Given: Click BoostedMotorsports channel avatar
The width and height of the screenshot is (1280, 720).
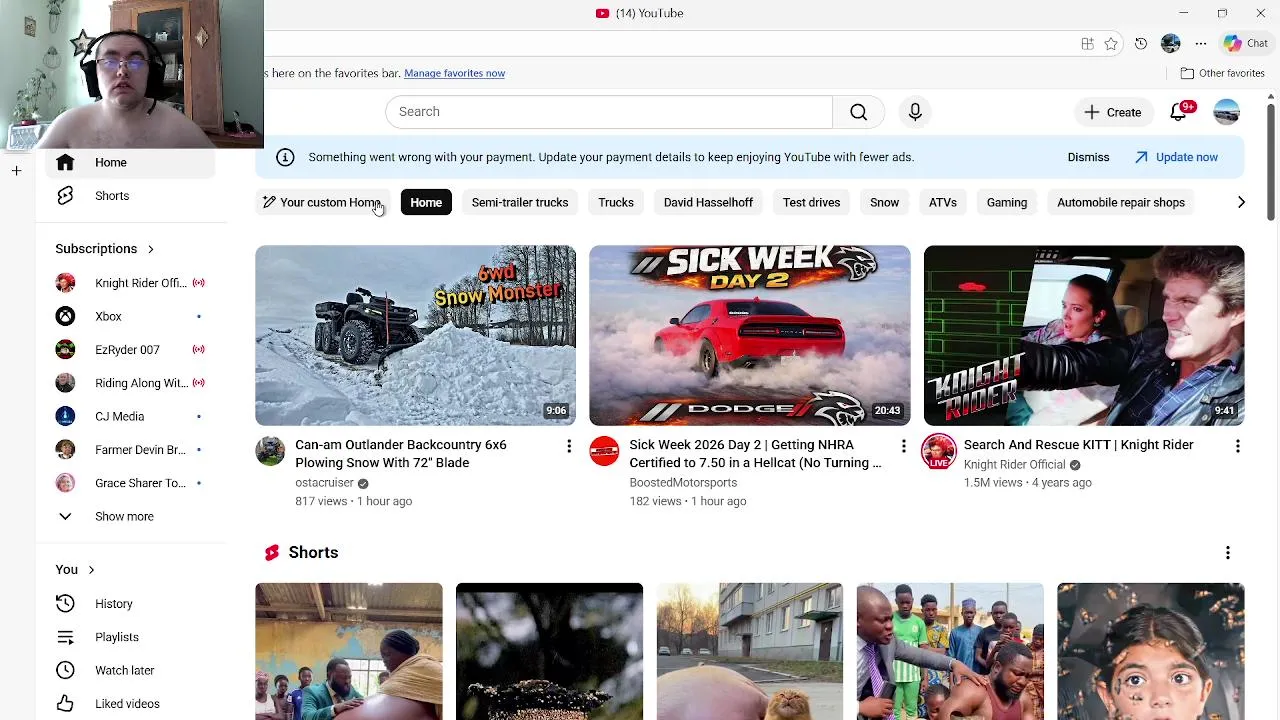Looking at the screenshot, I should click(604, 451).
